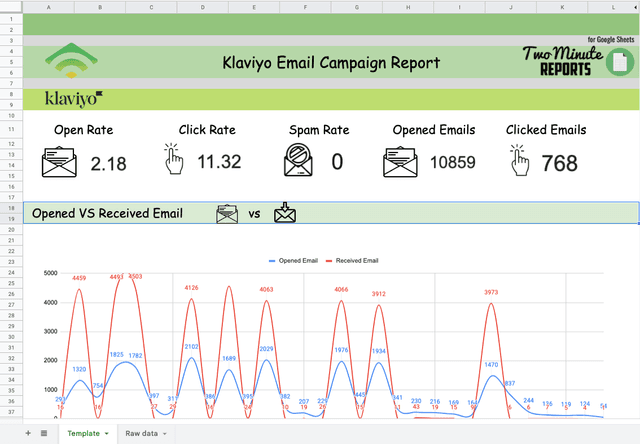The image size is (640, 444).
Task: Click the red data label 3912
Action: click(379, 294)
